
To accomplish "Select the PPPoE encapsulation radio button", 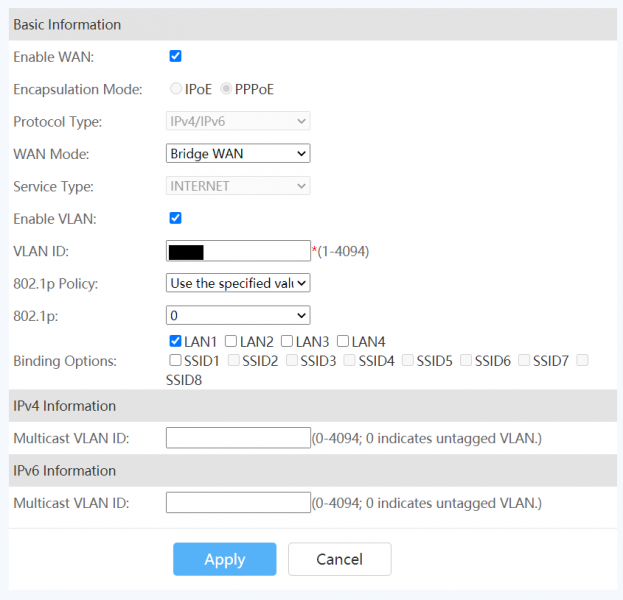I will tap(226, 89).
